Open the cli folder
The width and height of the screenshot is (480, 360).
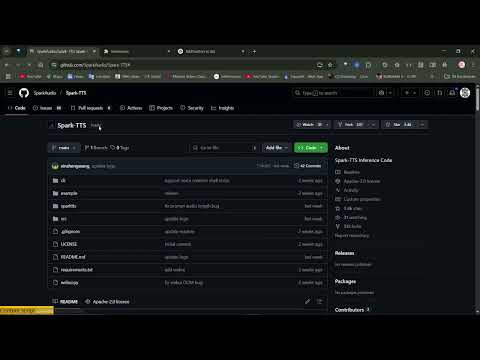[63, 180]
